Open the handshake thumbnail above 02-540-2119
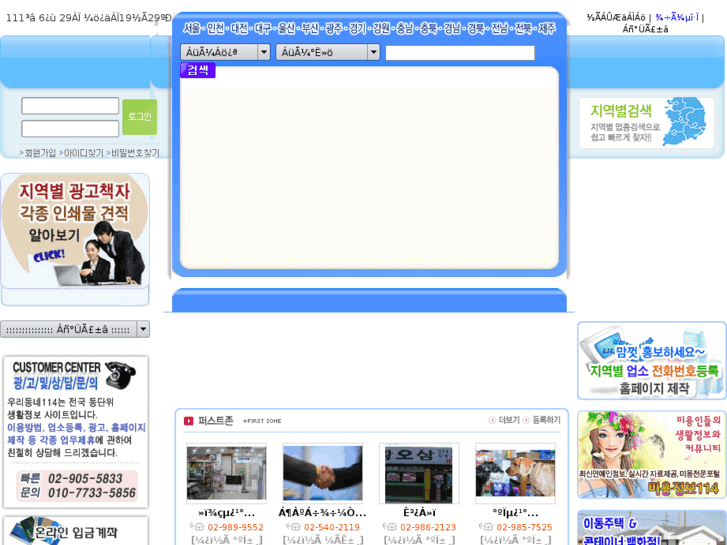Screen dimensions: 727x545 323,473
